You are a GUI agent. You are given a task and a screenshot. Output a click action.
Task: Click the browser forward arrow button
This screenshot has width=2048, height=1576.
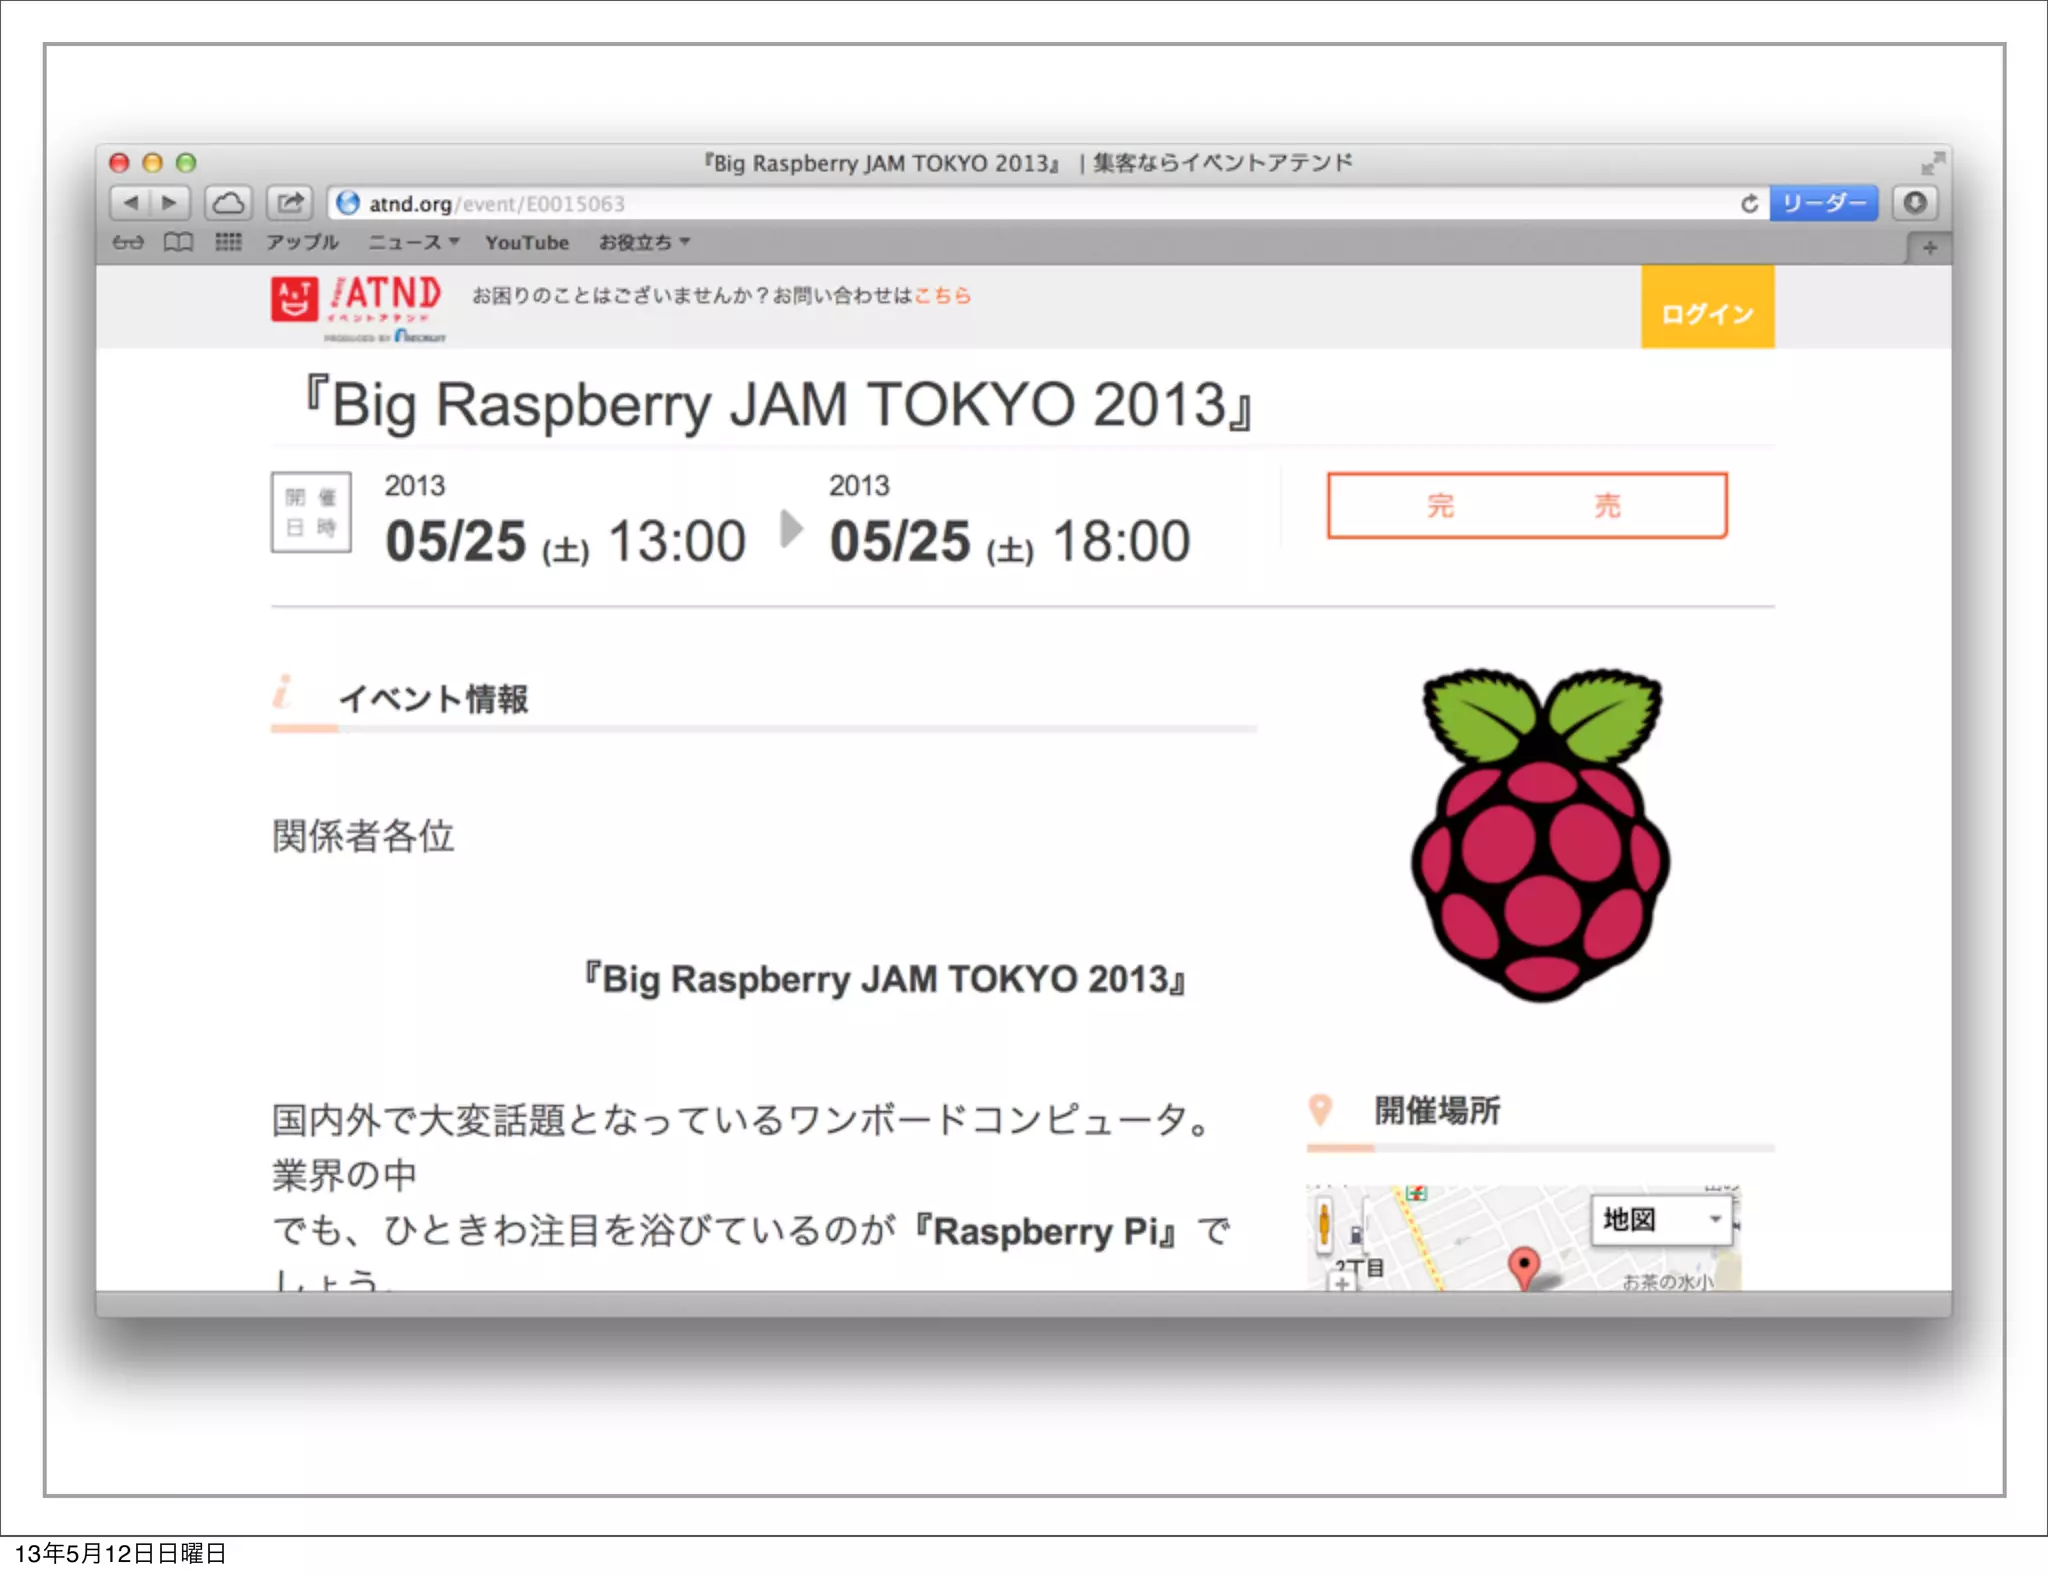tap(169, 203)
